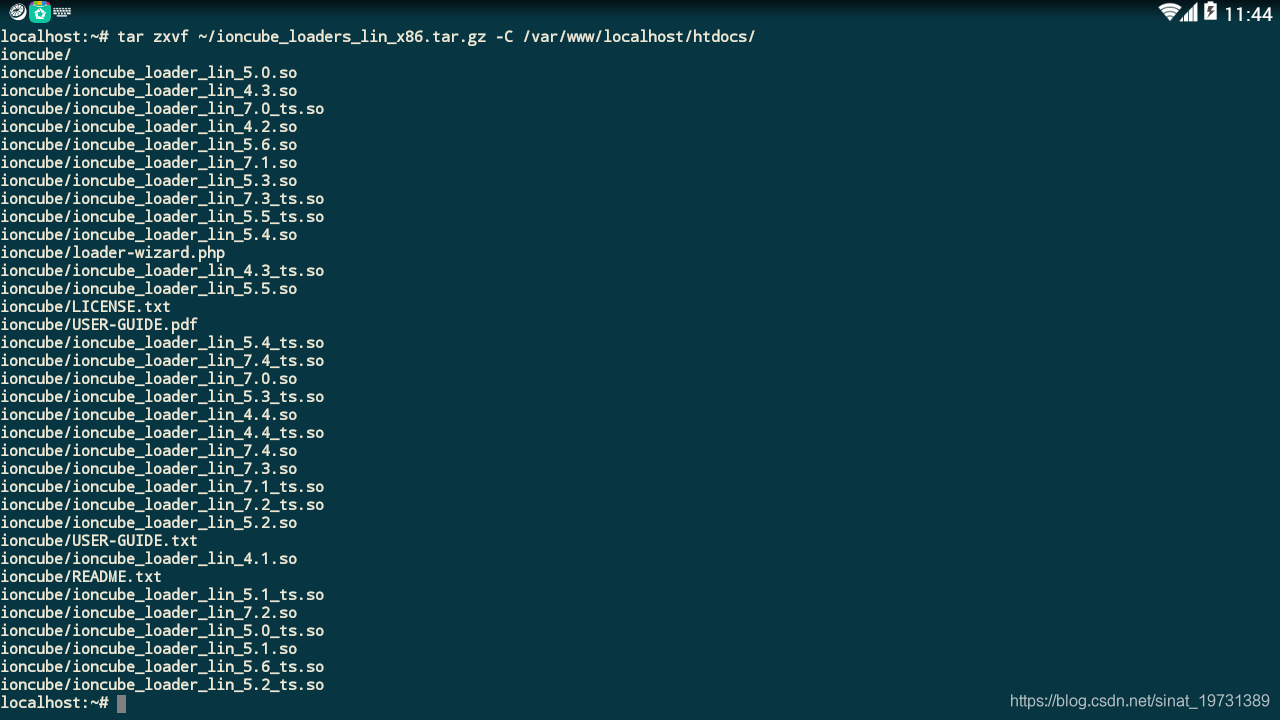Select line ioncube/LICENSE.txt
The height and width of the screenshot is (720, 1280).
(85, 307)
